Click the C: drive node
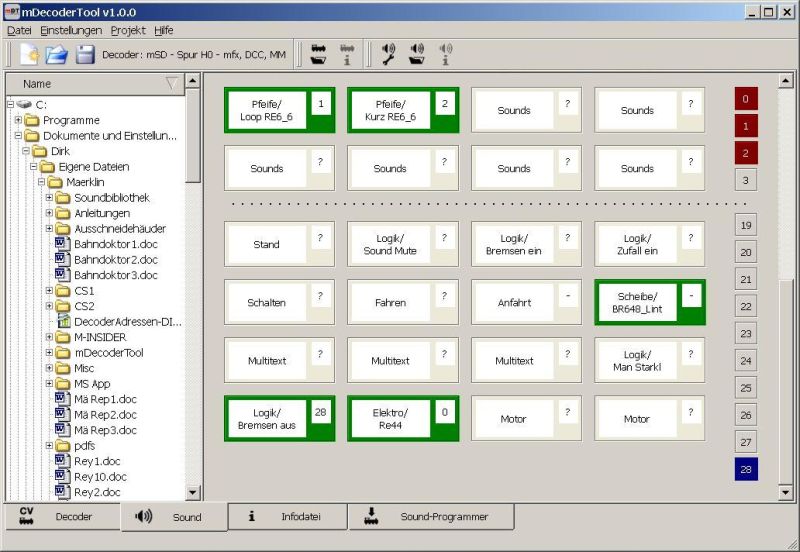The image size is (800, 552). click(32, 105)
